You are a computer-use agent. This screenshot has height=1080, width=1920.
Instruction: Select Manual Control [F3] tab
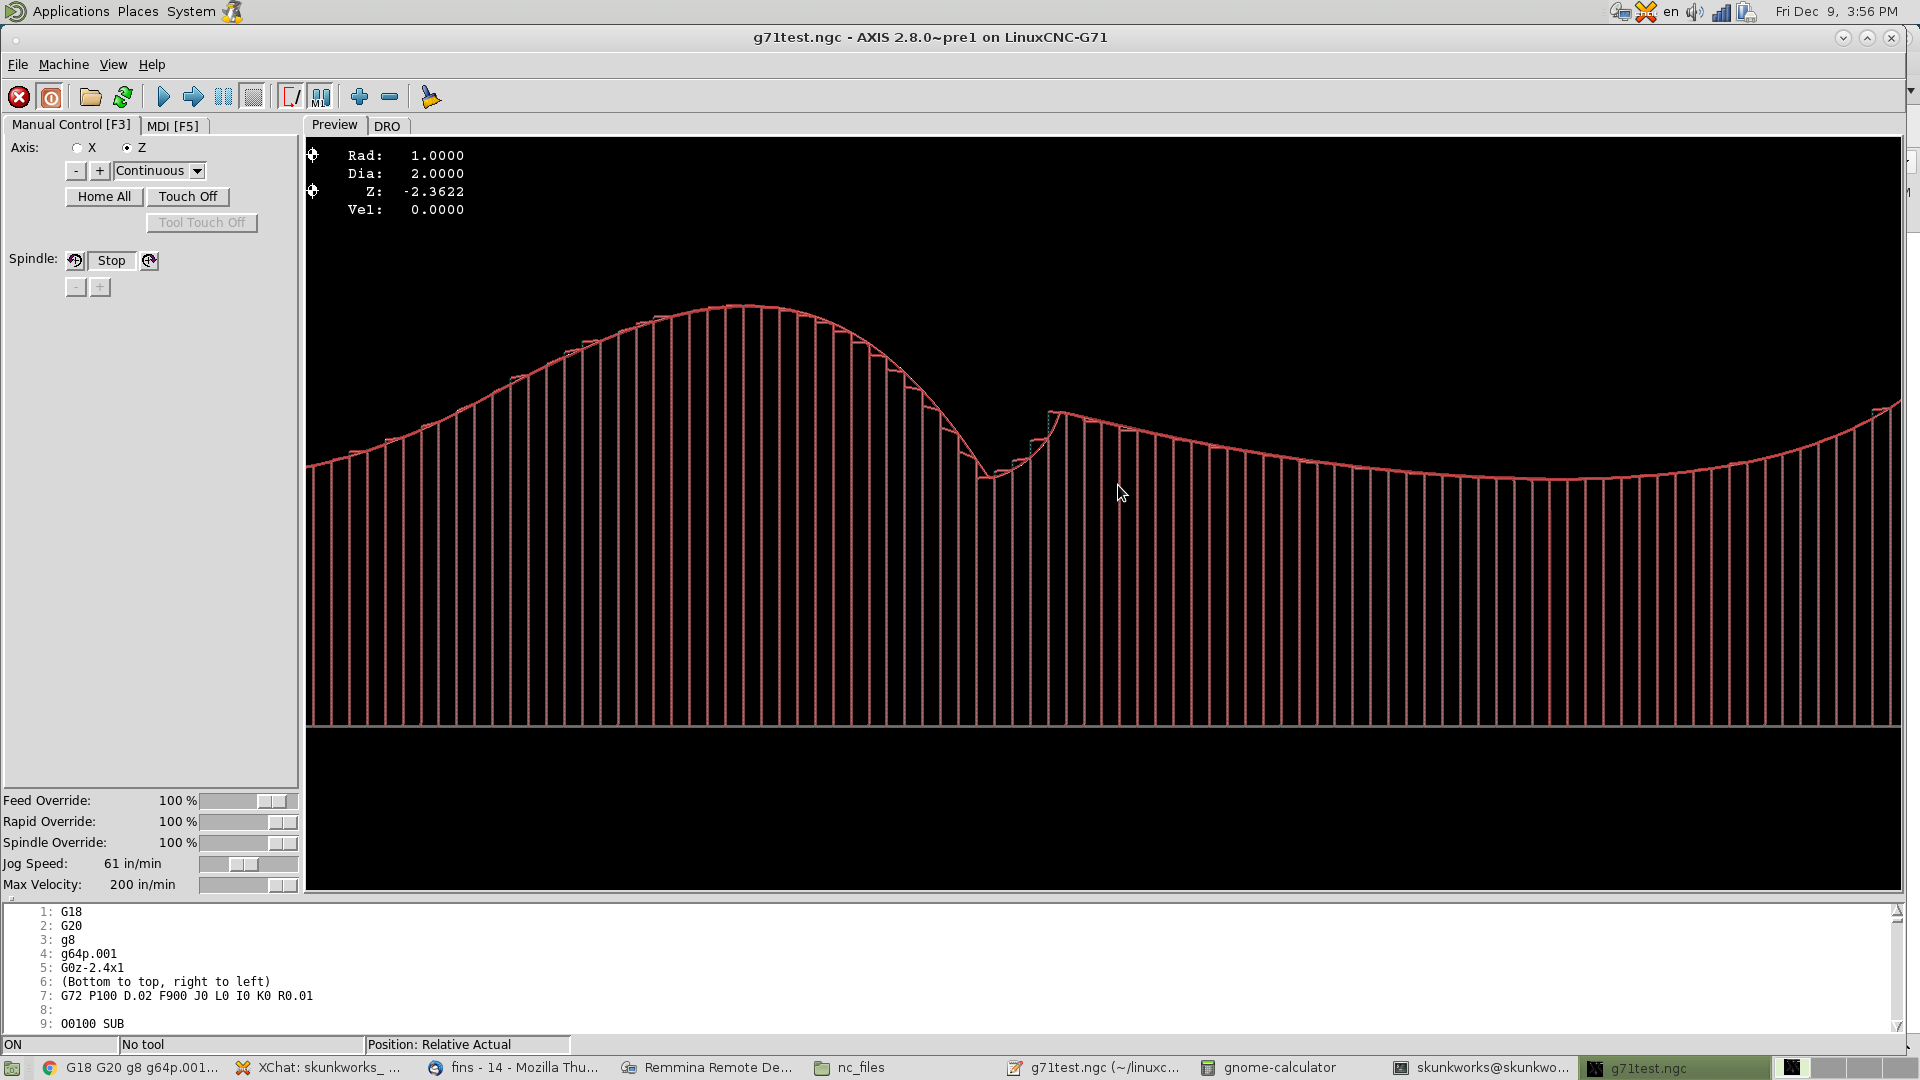point(71,125)
